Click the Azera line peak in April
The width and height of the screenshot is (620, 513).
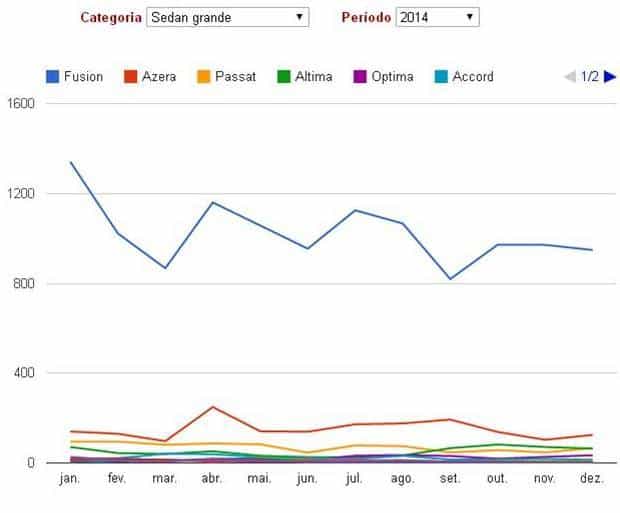212,407
